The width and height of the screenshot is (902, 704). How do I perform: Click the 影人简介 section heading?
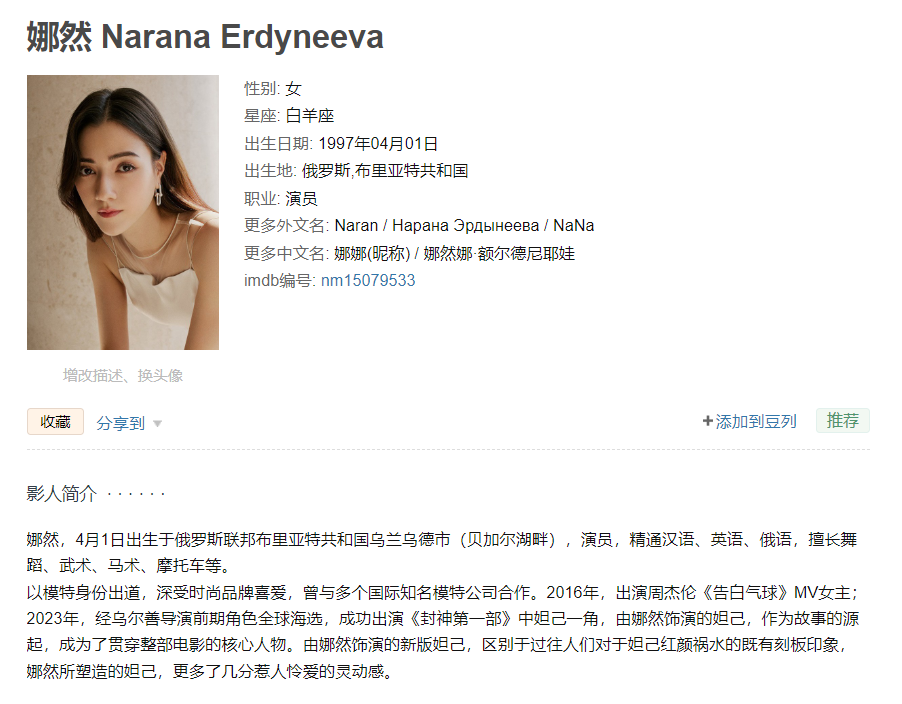(x=62, y=493)
